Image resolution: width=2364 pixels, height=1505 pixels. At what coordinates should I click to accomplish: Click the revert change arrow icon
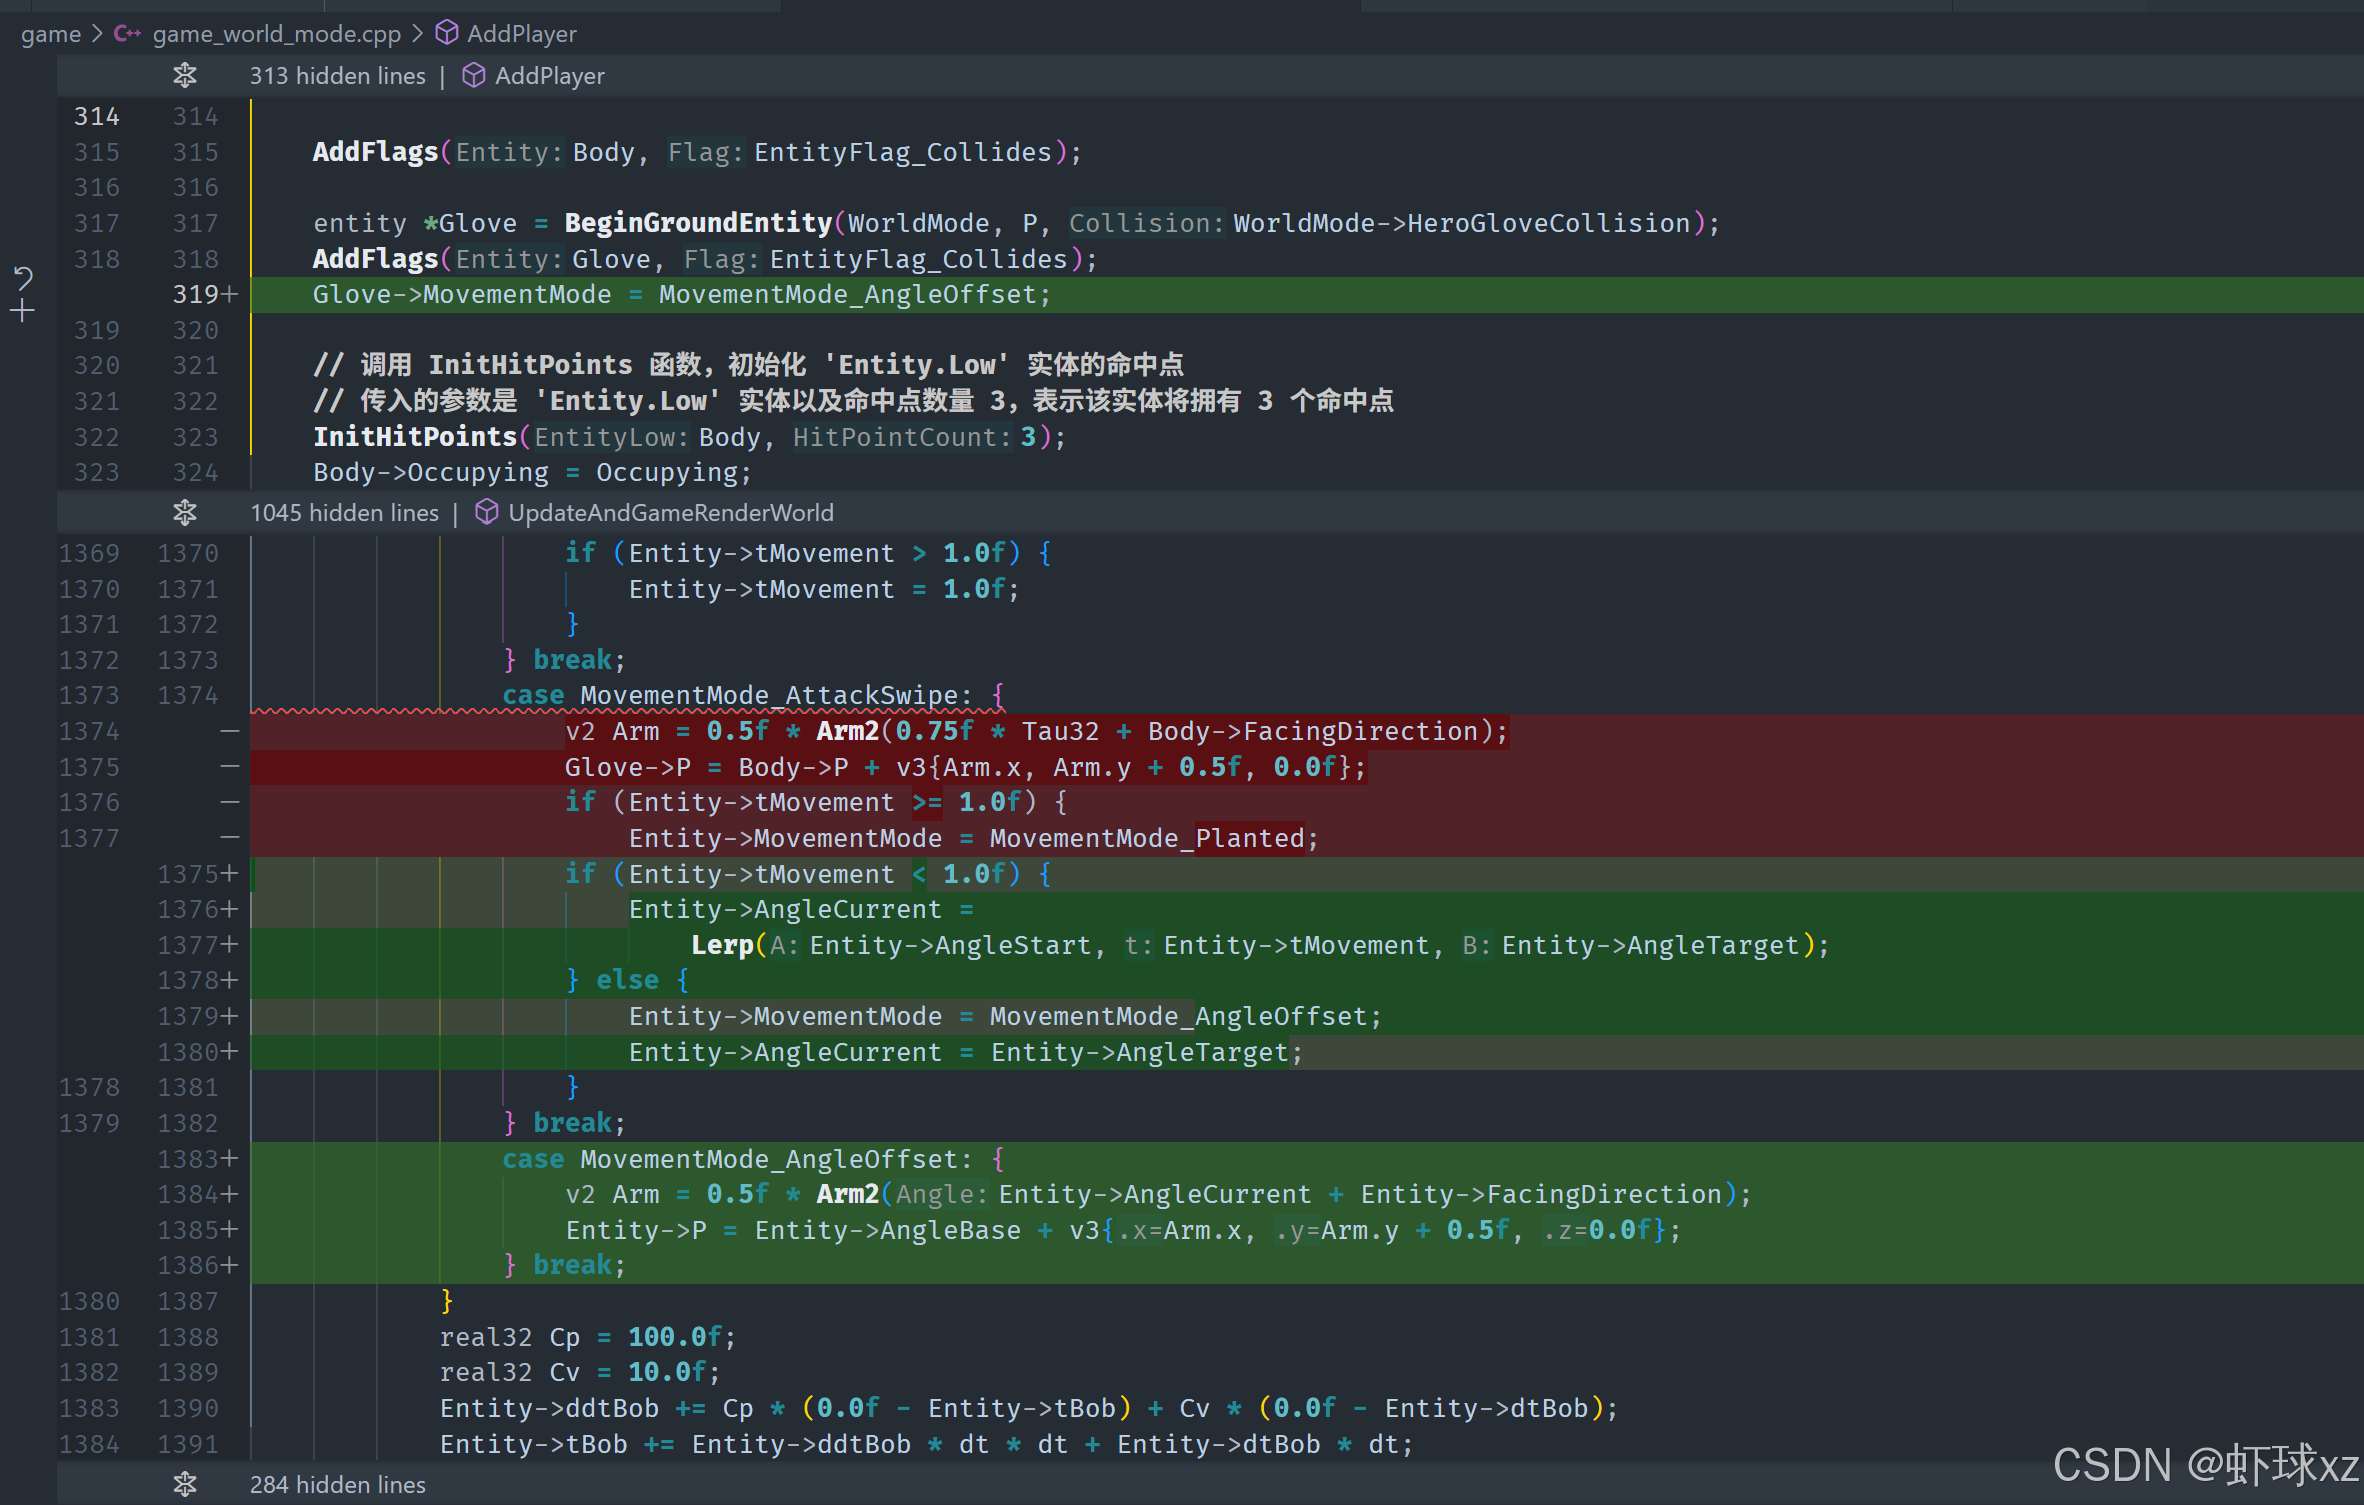(23, 278)
